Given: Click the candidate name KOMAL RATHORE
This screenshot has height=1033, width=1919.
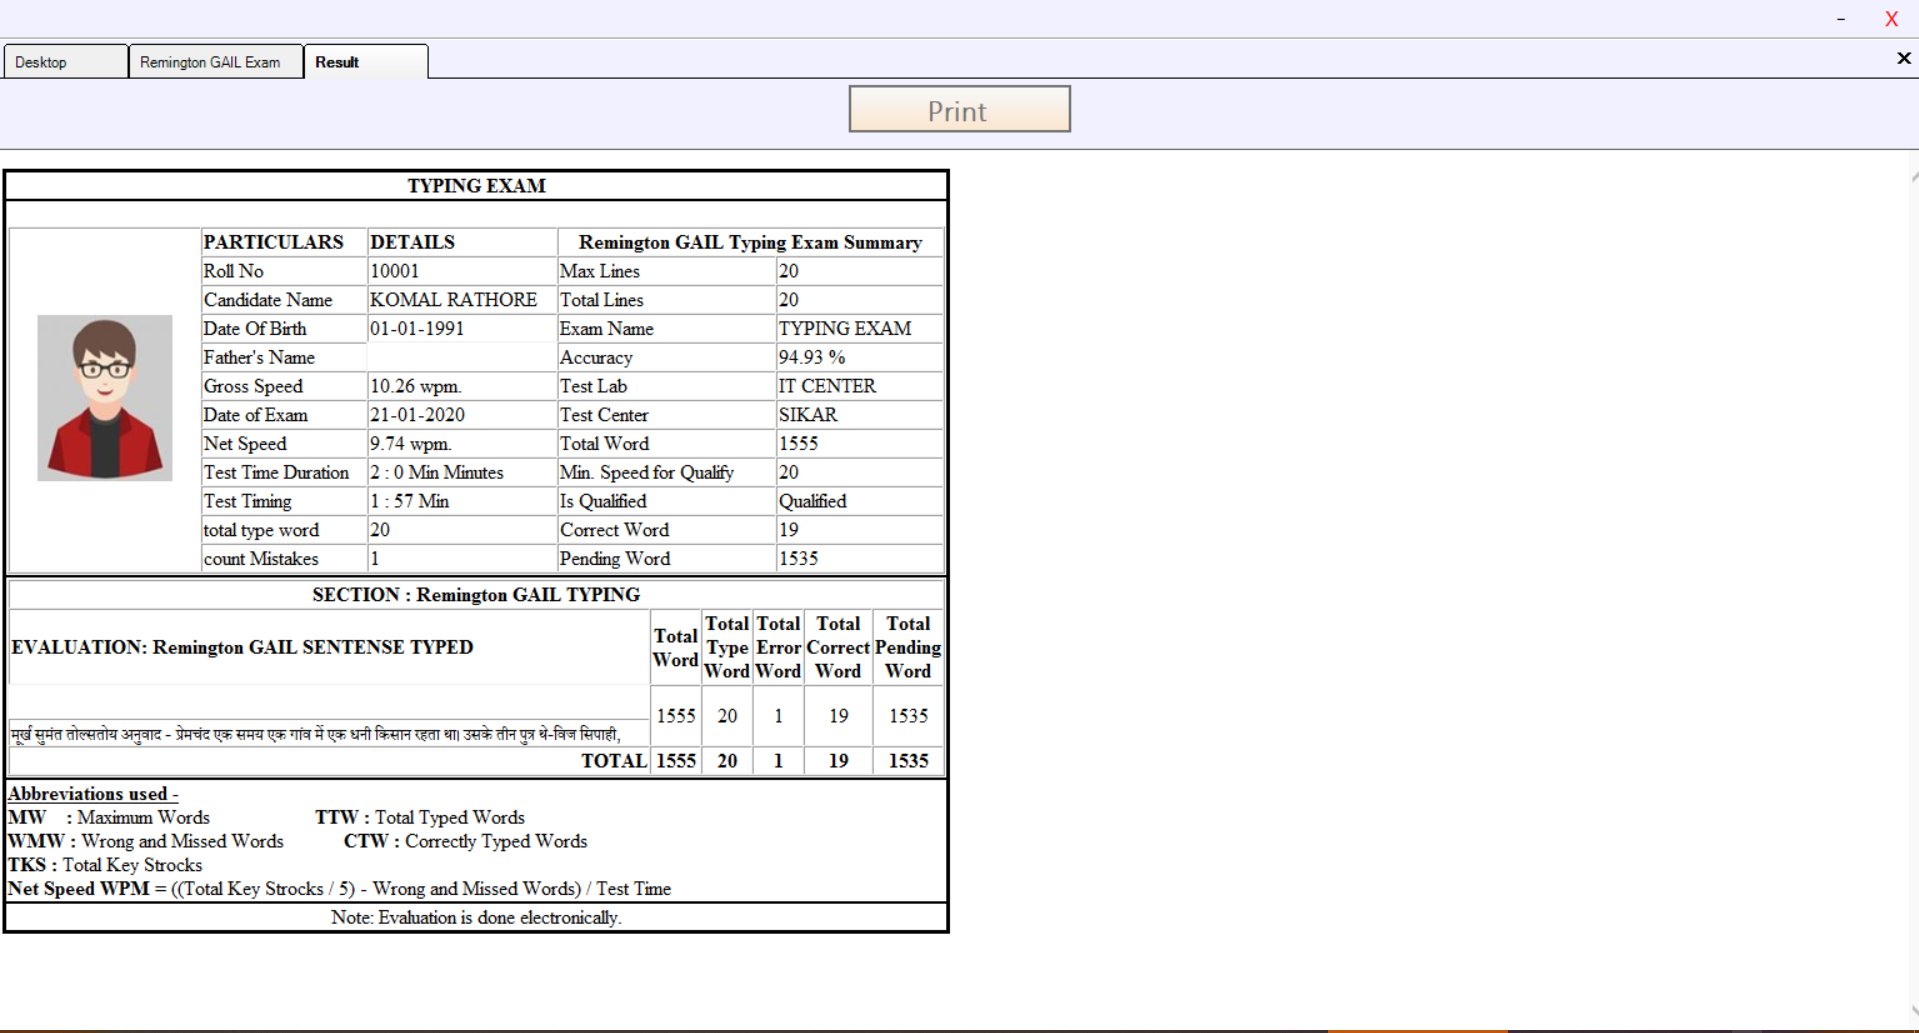Looking at the screenshot, I should click(452, 300).
